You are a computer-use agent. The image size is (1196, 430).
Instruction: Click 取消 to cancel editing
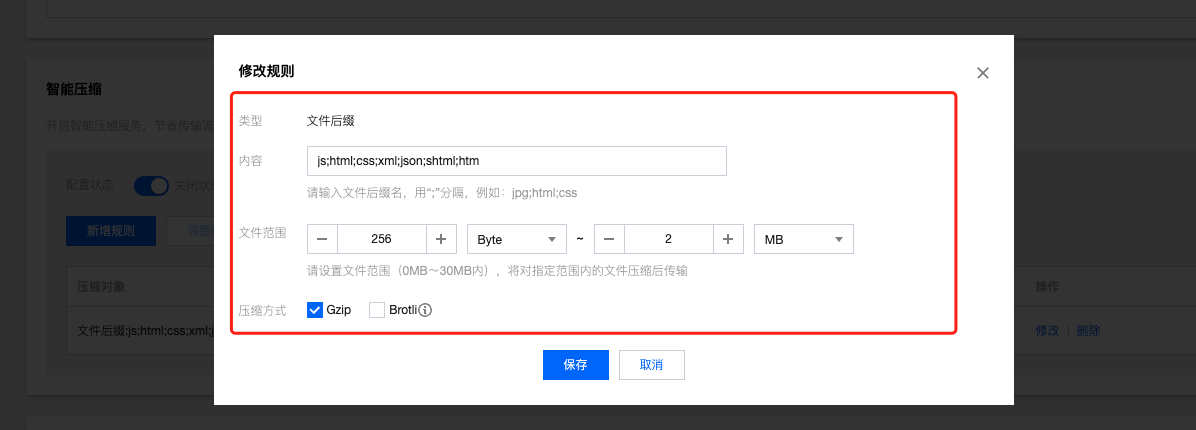pos(651,365)
